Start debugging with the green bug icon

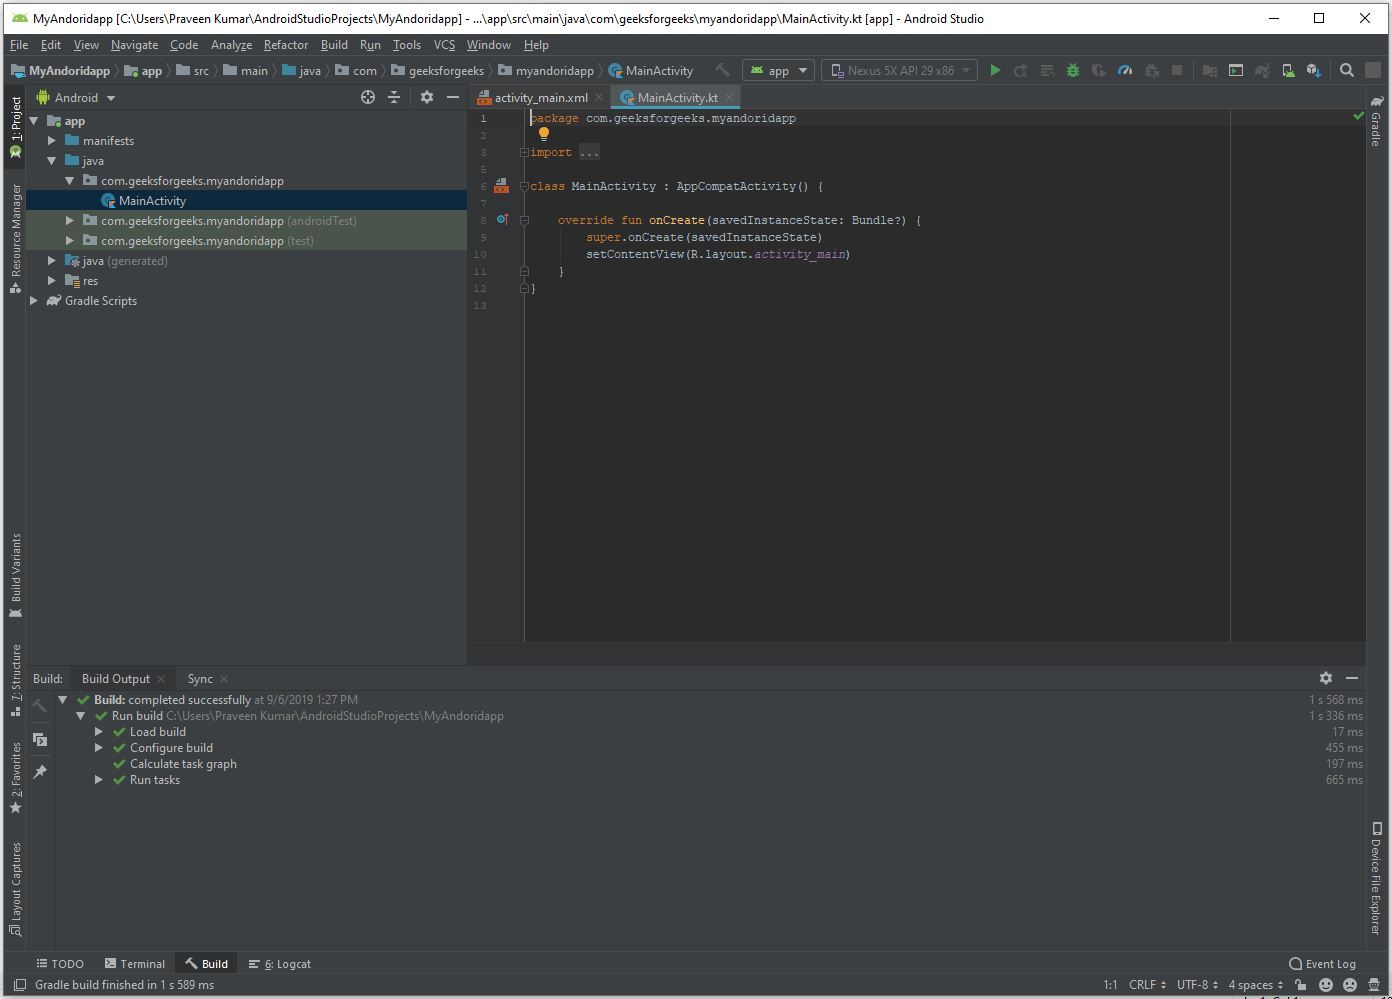tap(1072, 71)
